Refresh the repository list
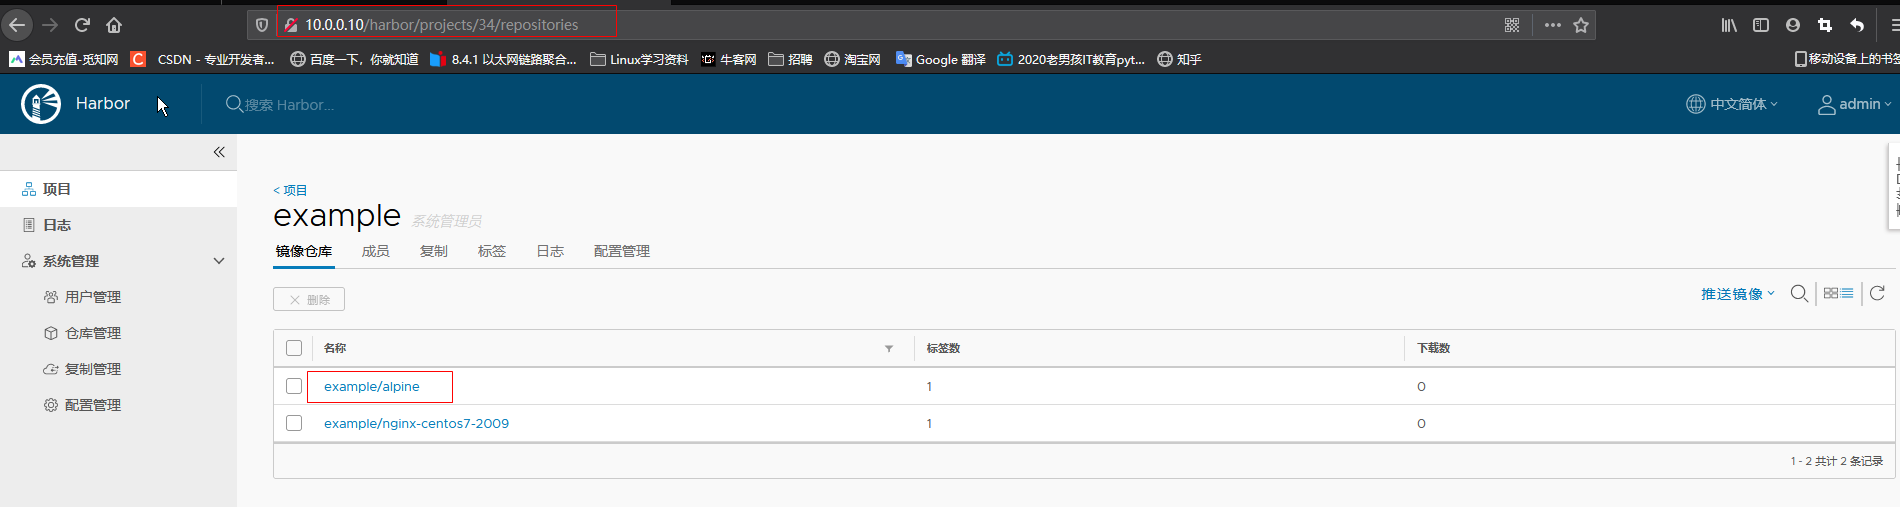The height and width of the screenshot is (507, 1900). [x=1877, y=293]
